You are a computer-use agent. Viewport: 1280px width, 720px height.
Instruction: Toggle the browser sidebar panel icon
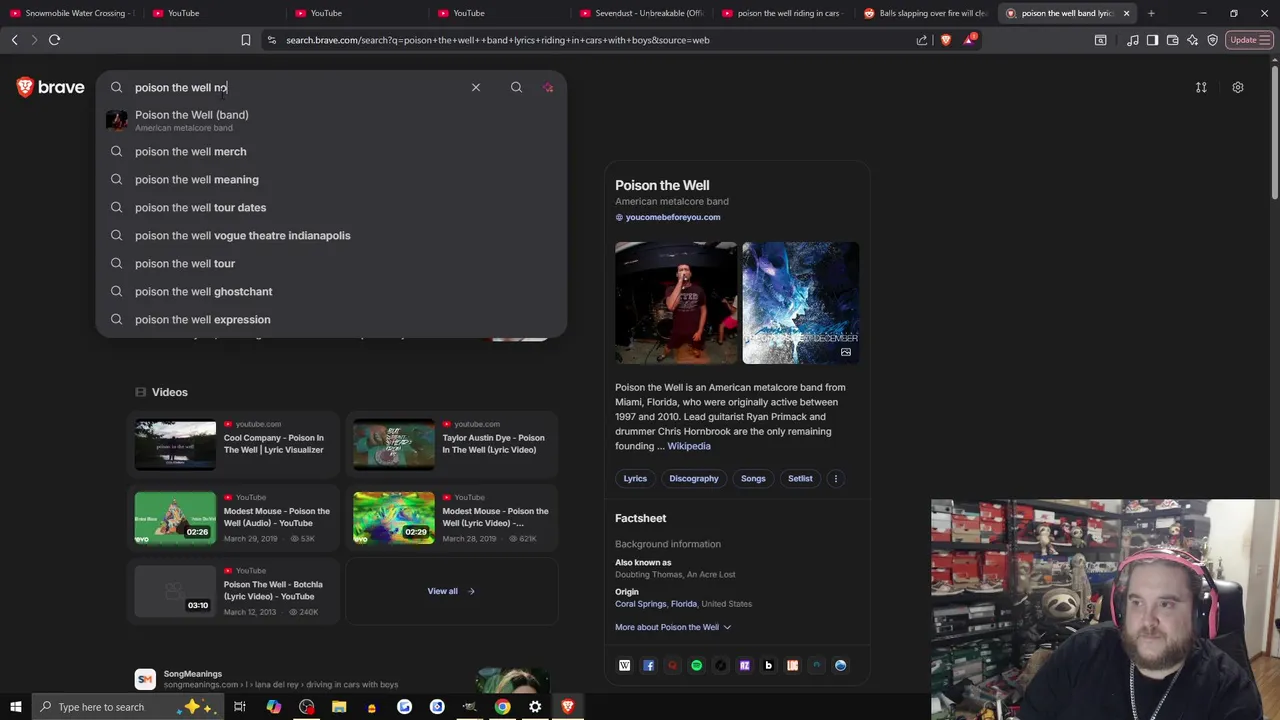click(1153, 40)
